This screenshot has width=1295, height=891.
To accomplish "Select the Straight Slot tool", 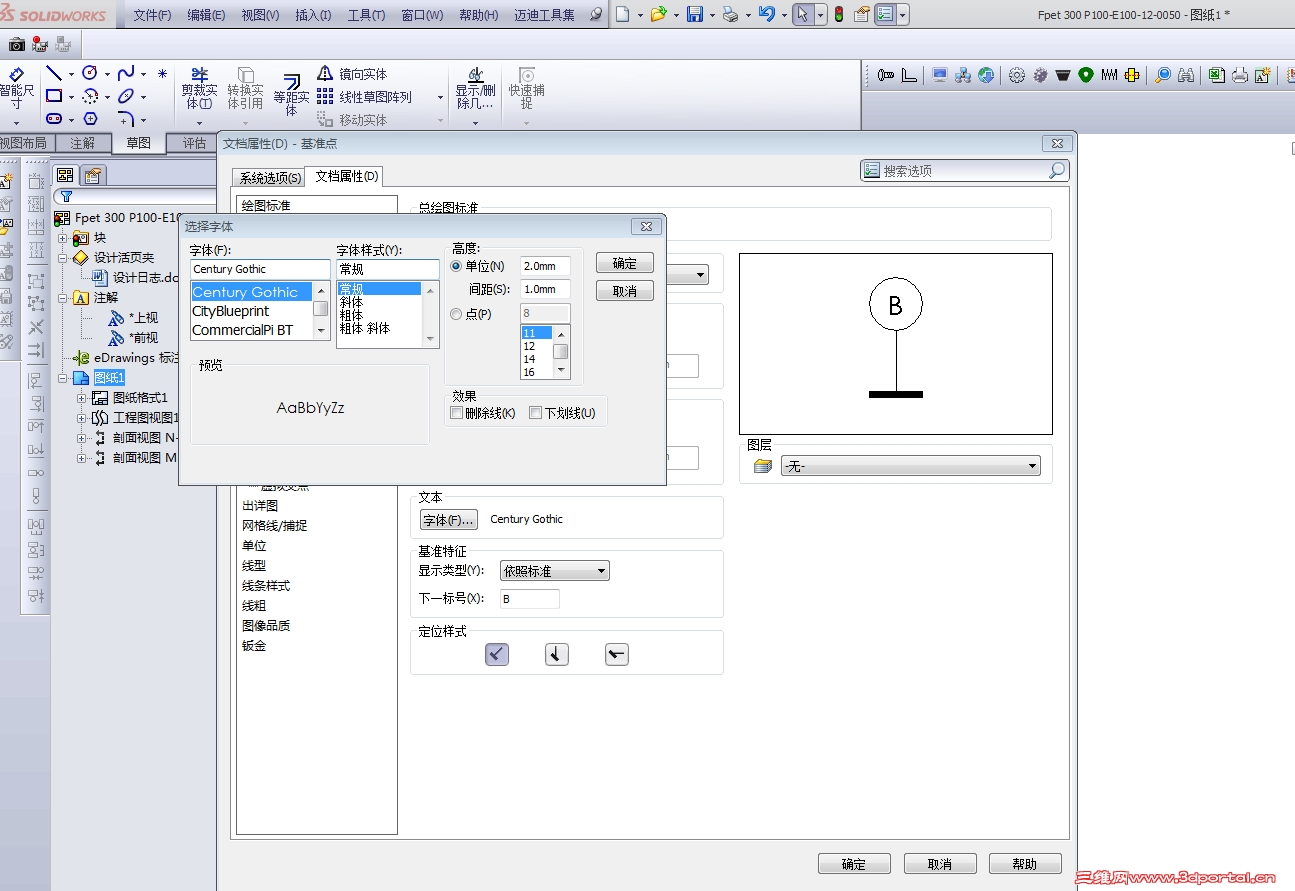I will pyautogui.click(x=54, y=118).
